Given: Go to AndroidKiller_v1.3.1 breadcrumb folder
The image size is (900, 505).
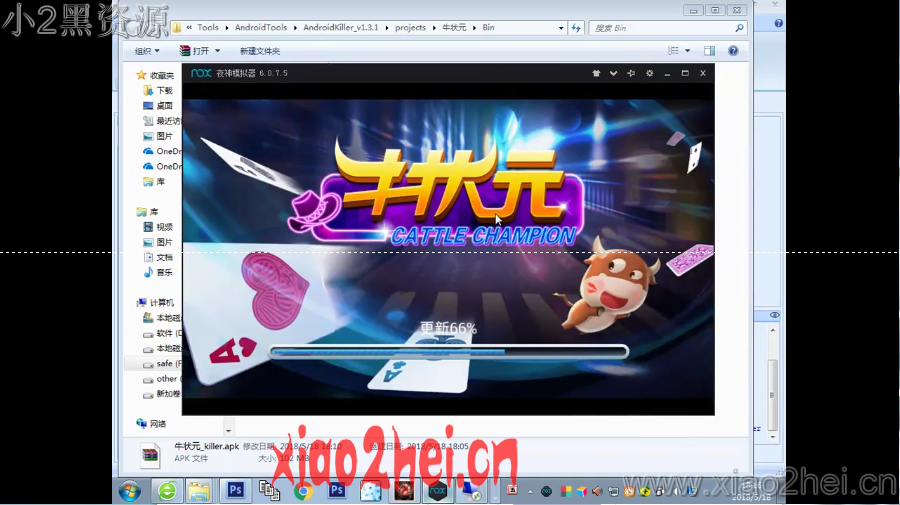Looking at the screenshot, I should [x=341, y=28].
